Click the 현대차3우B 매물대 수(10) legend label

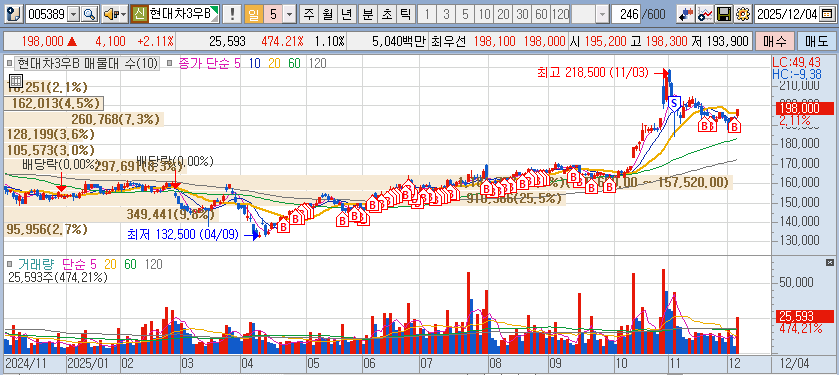point(88,64)
